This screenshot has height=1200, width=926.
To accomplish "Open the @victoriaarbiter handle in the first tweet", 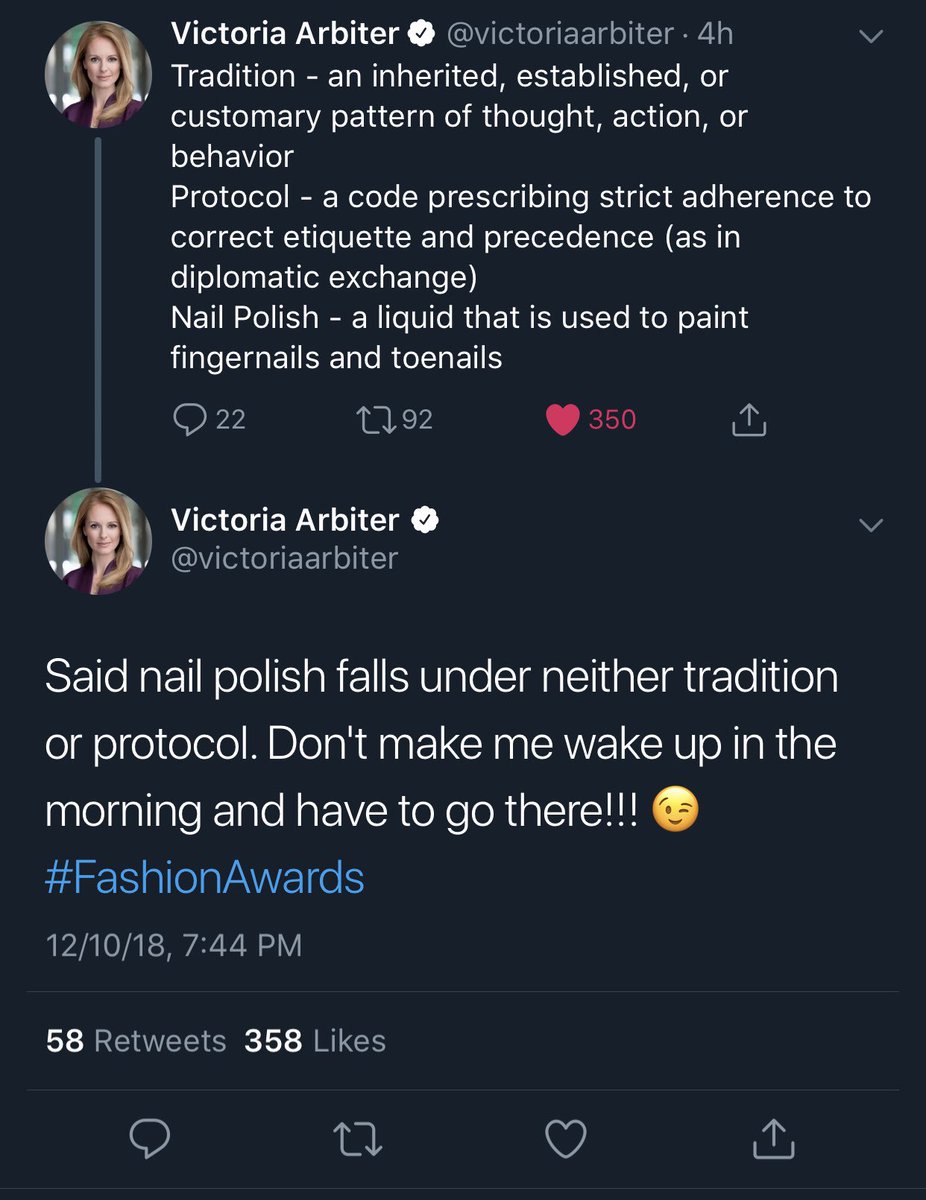I will click(x=559, y=34).
